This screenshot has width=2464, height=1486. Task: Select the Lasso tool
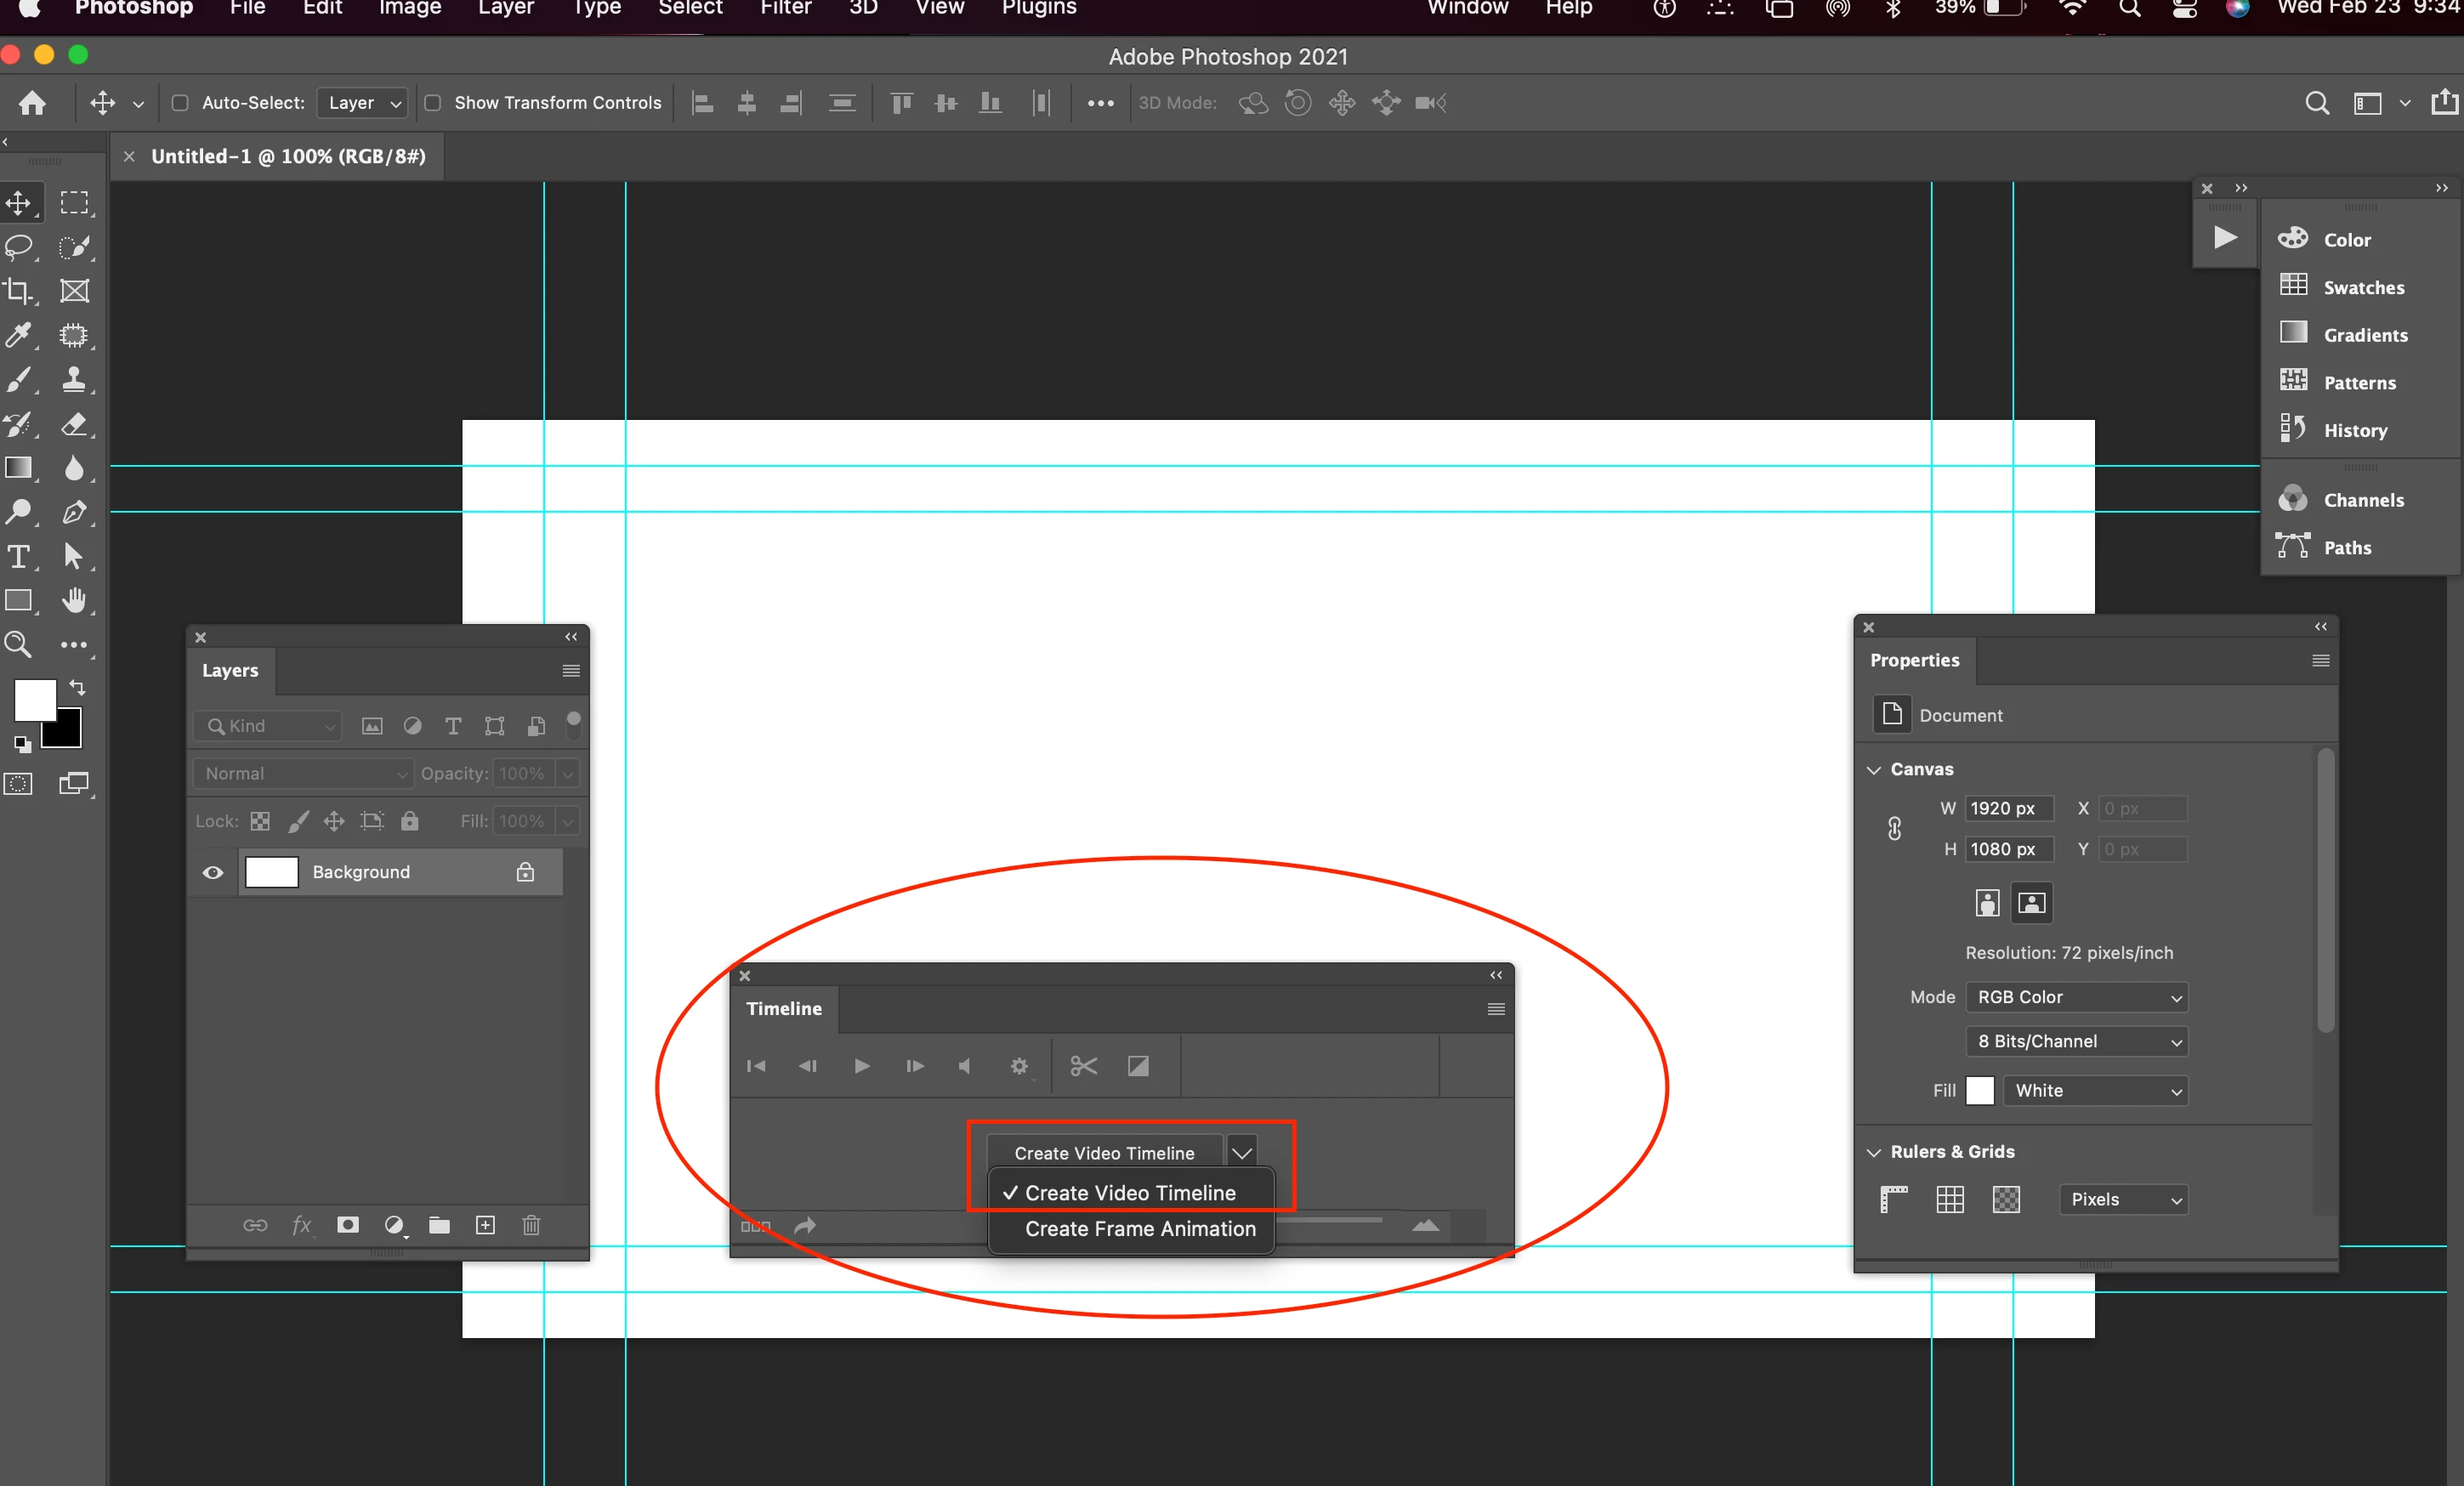tap(19, 246)
